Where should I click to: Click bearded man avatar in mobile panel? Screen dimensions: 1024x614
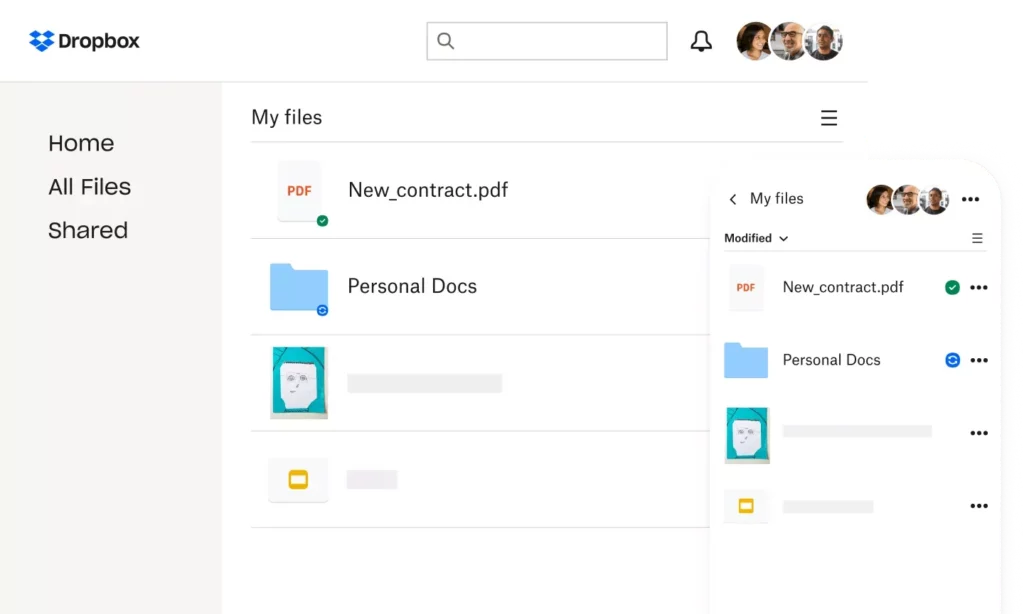(907, 199)
